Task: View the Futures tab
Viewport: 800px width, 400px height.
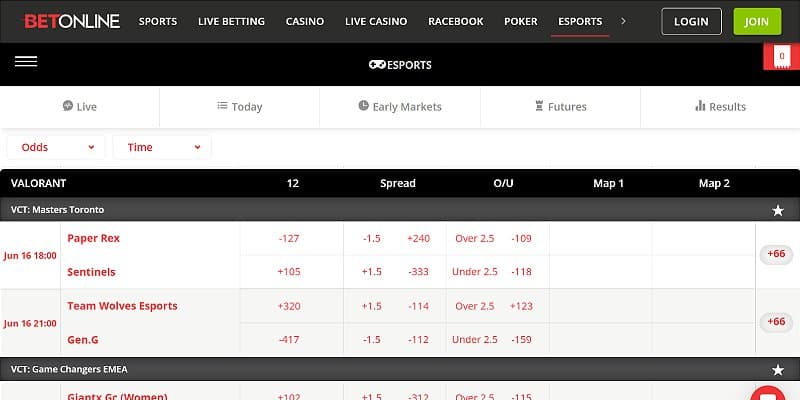Action: point(560,107)
